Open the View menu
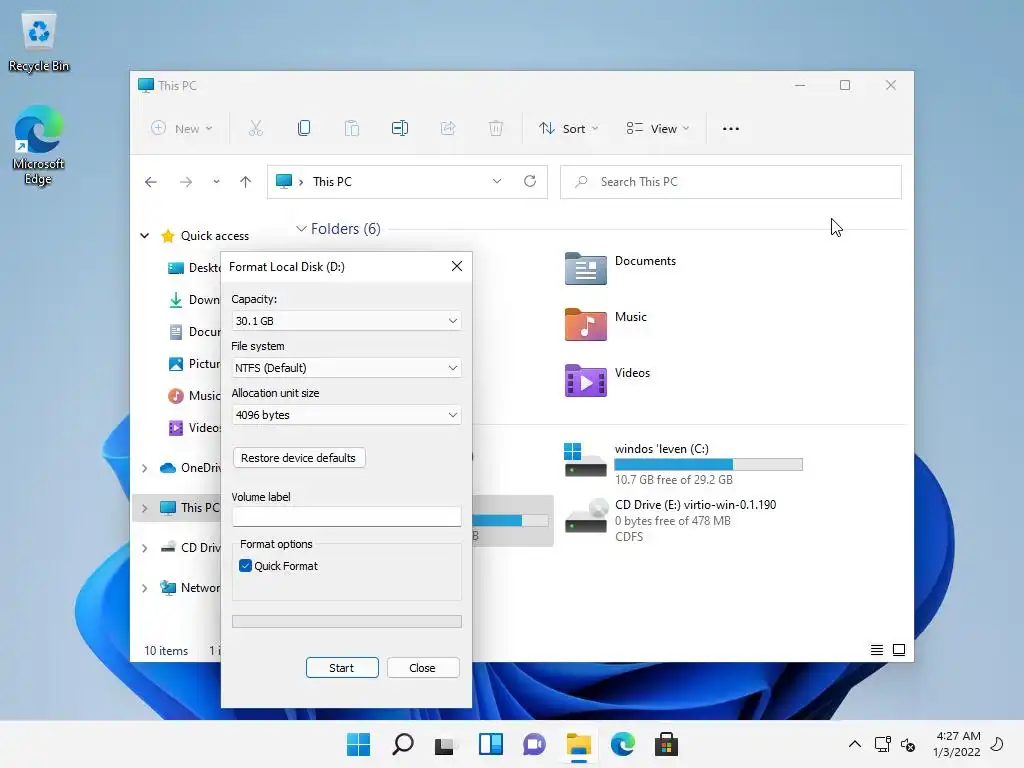The width and height of the screenshot is (1024, 768). (658, 129)
